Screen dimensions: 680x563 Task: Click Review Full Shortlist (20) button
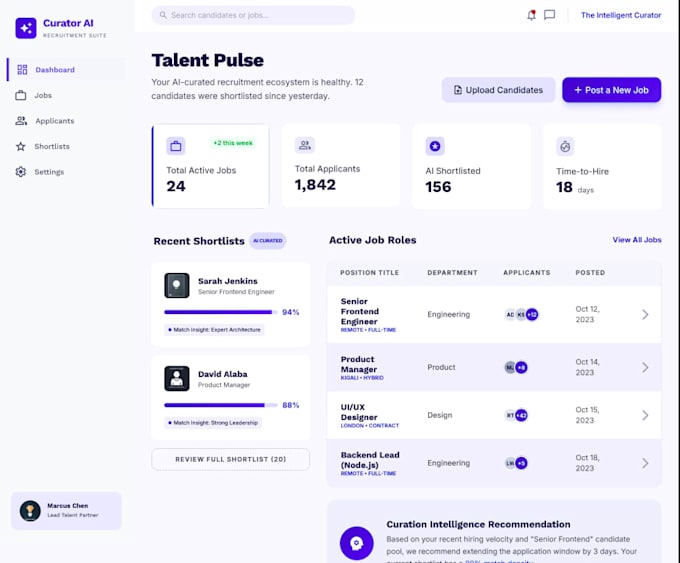click(x=231, y=459)
